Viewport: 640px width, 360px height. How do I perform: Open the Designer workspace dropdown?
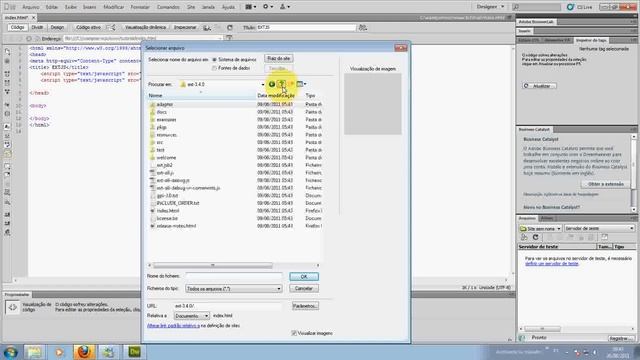click(490, 7)
